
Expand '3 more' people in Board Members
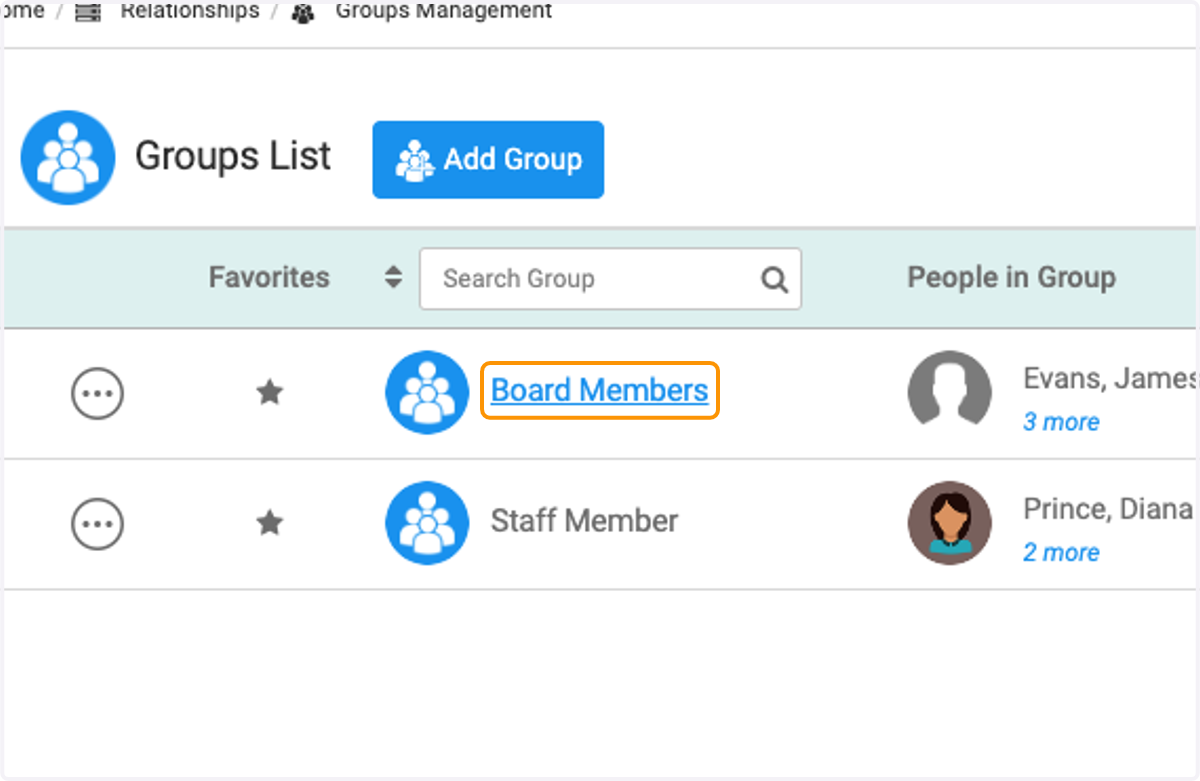click(1061, 422)
